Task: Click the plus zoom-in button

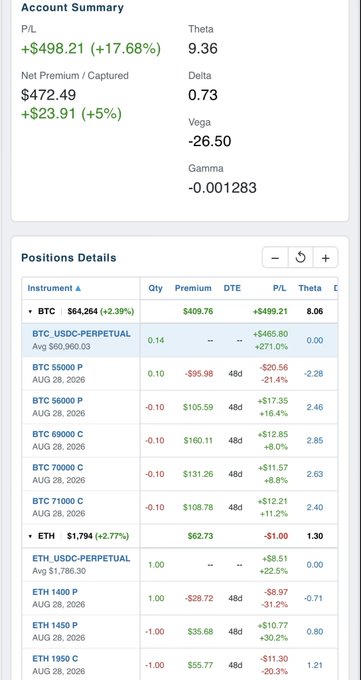Action: 325,258
